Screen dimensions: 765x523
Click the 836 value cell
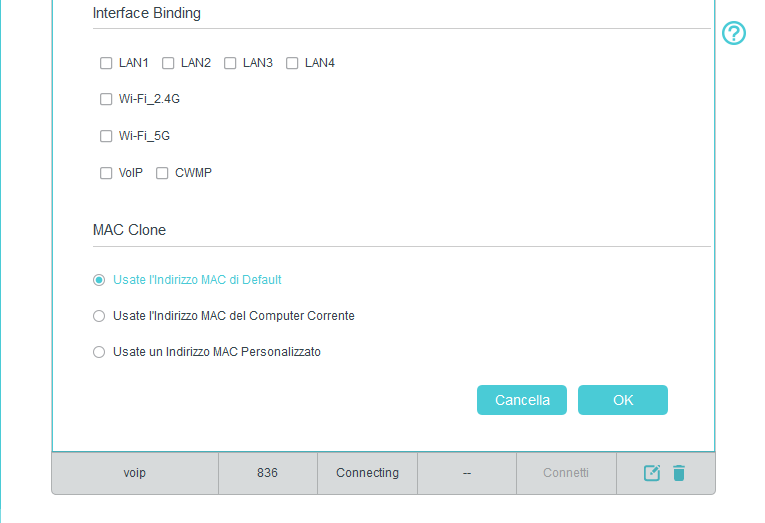click(267, 473)
